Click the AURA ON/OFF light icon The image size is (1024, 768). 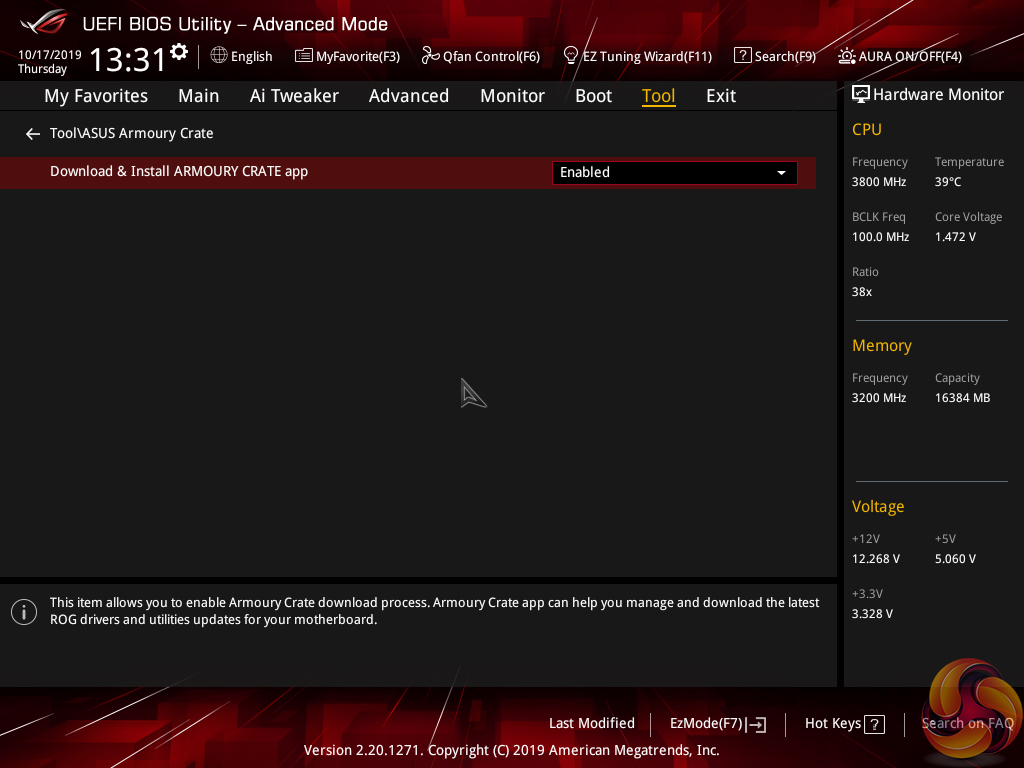(846, 56)
